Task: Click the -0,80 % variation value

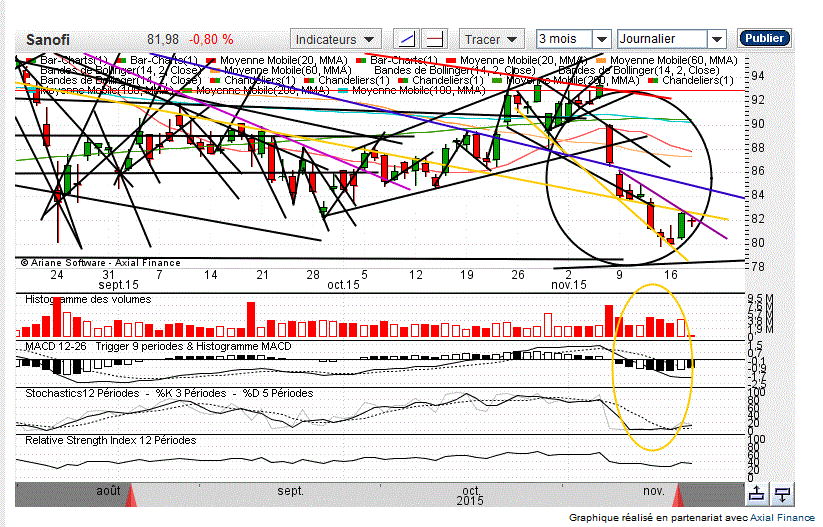Action: coord(211,40)
